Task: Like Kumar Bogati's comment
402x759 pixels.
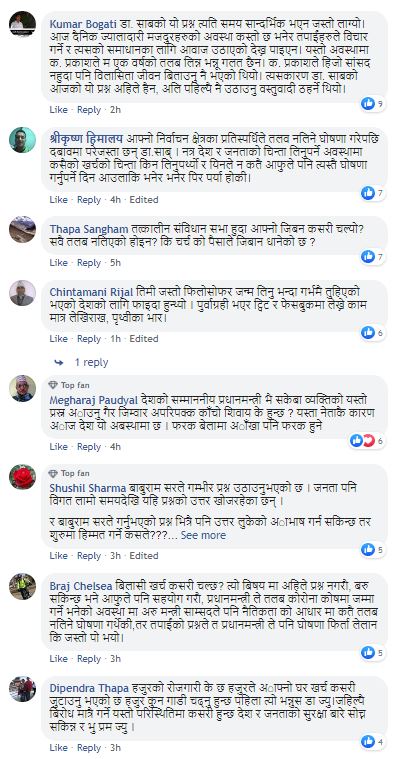Action: [x=59, y=110]
